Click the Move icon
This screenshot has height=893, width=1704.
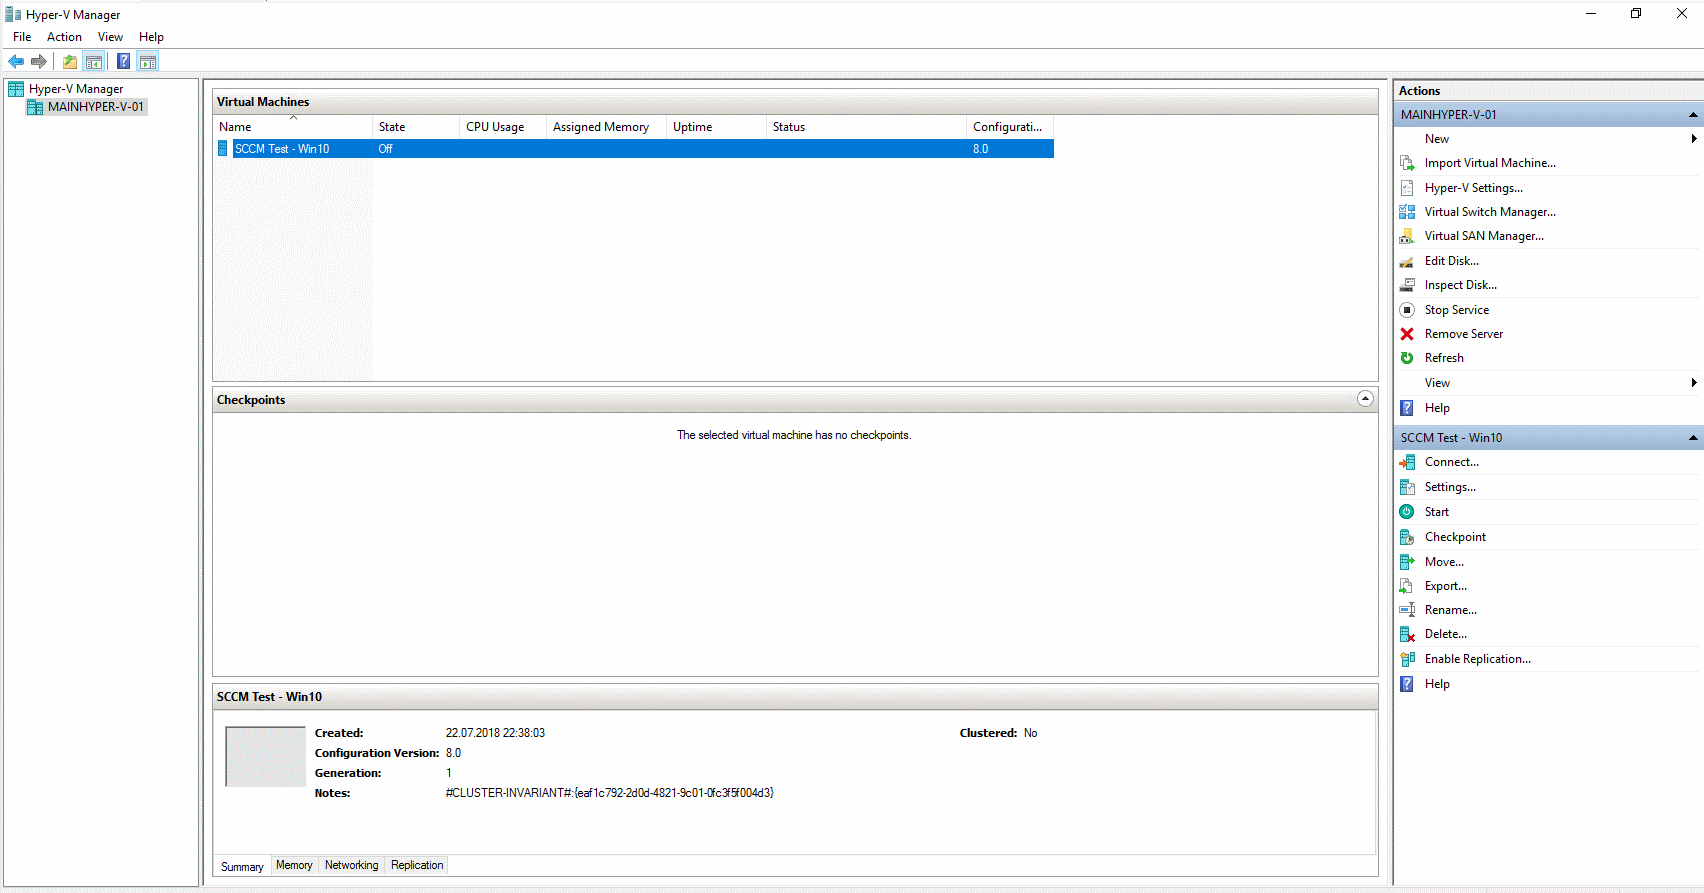coord(1407,562)
